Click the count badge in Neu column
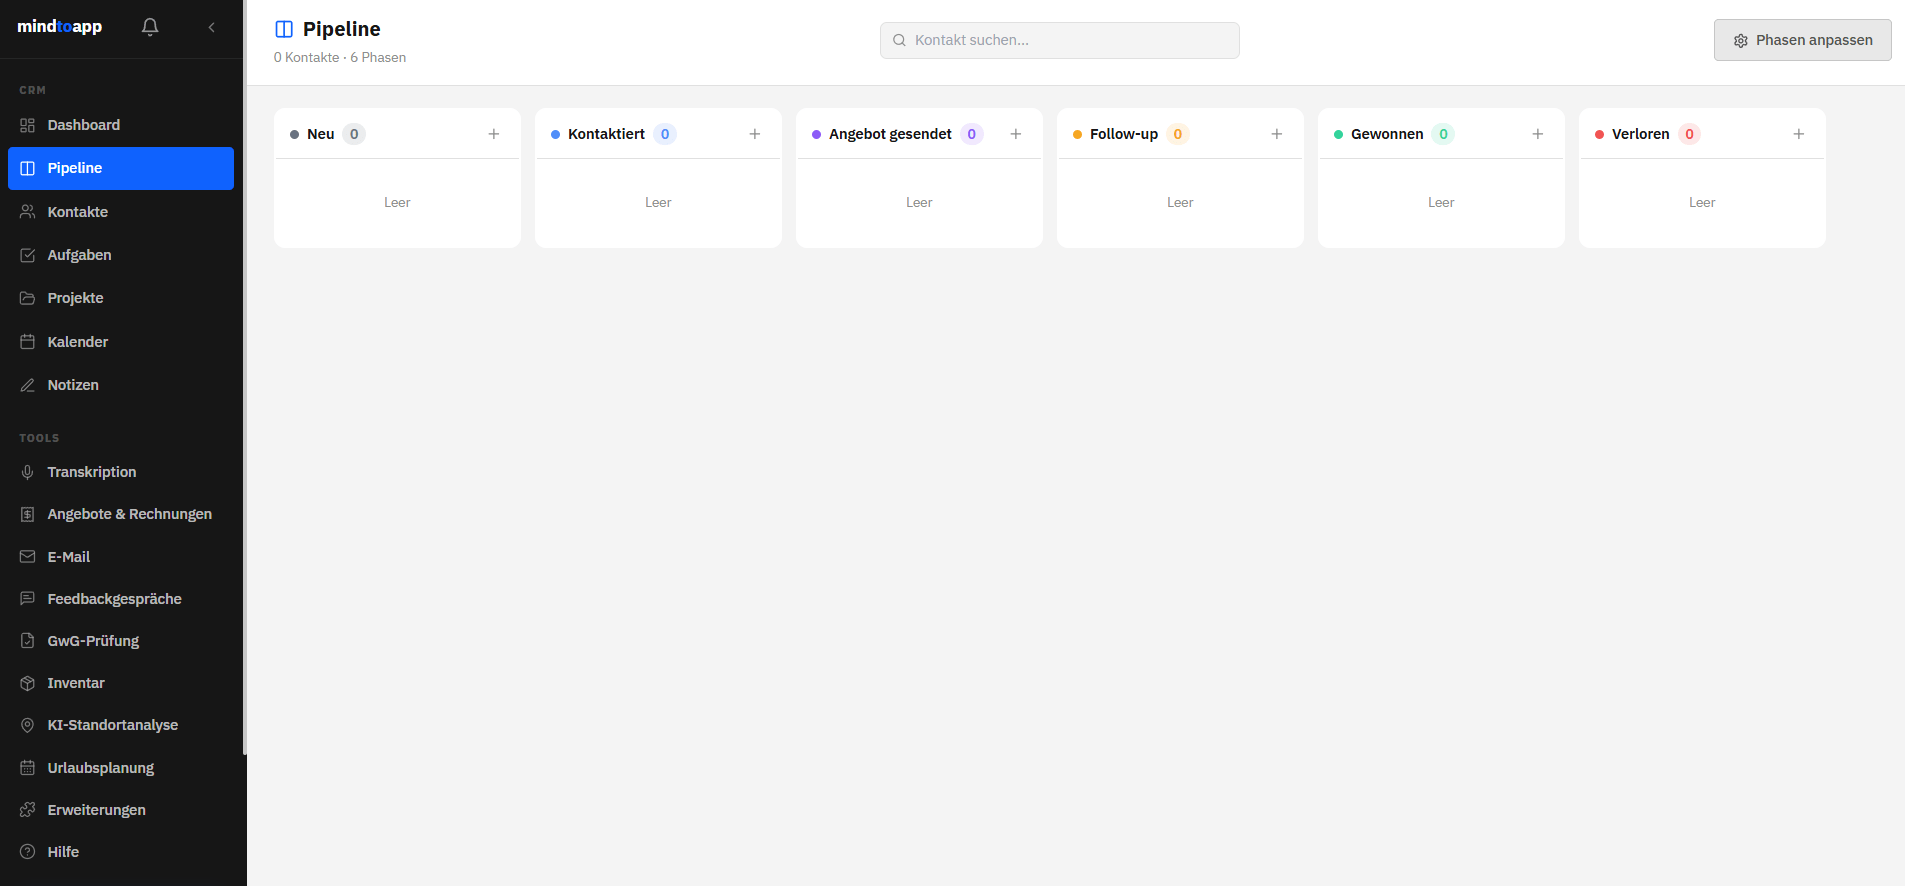 354,134
